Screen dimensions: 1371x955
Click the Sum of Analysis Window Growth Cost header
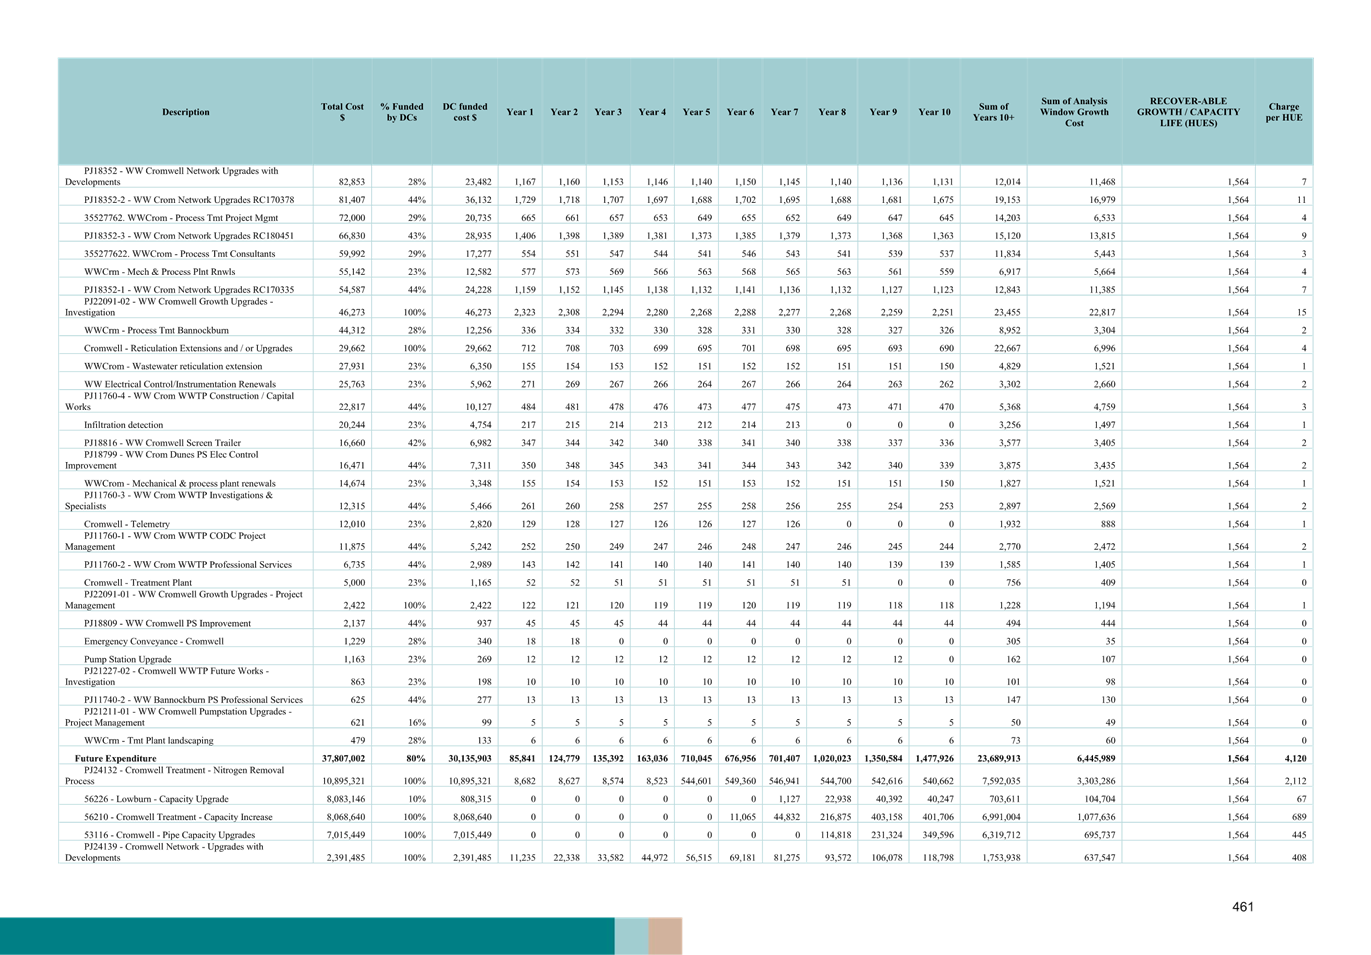[1074, 112]
